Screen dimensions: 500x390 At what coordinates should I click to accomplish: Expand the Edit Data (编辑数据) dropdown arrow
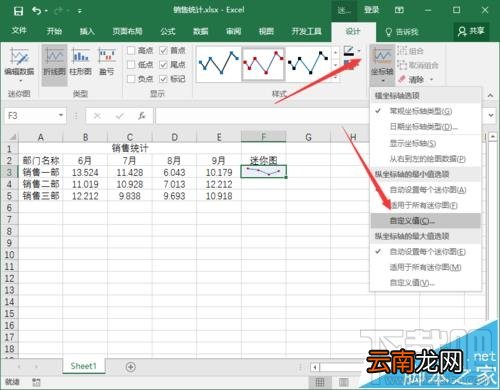pos(20,81)
